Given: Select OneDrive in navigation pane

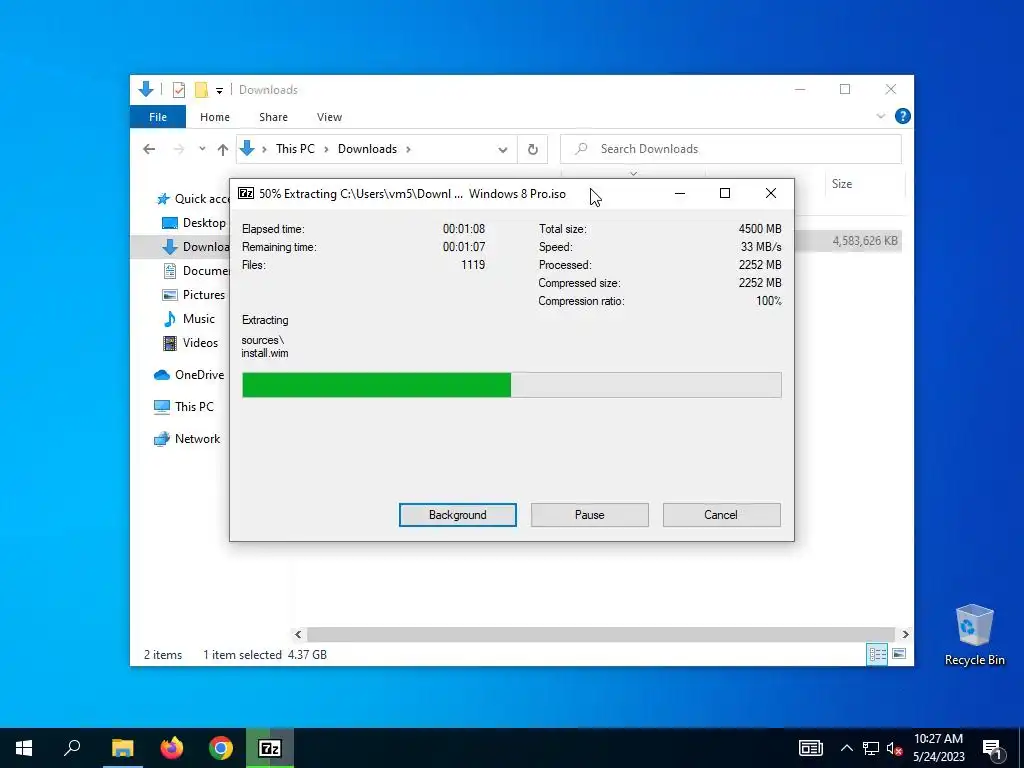Looking at the screenshot, I should tap(189, 375).
